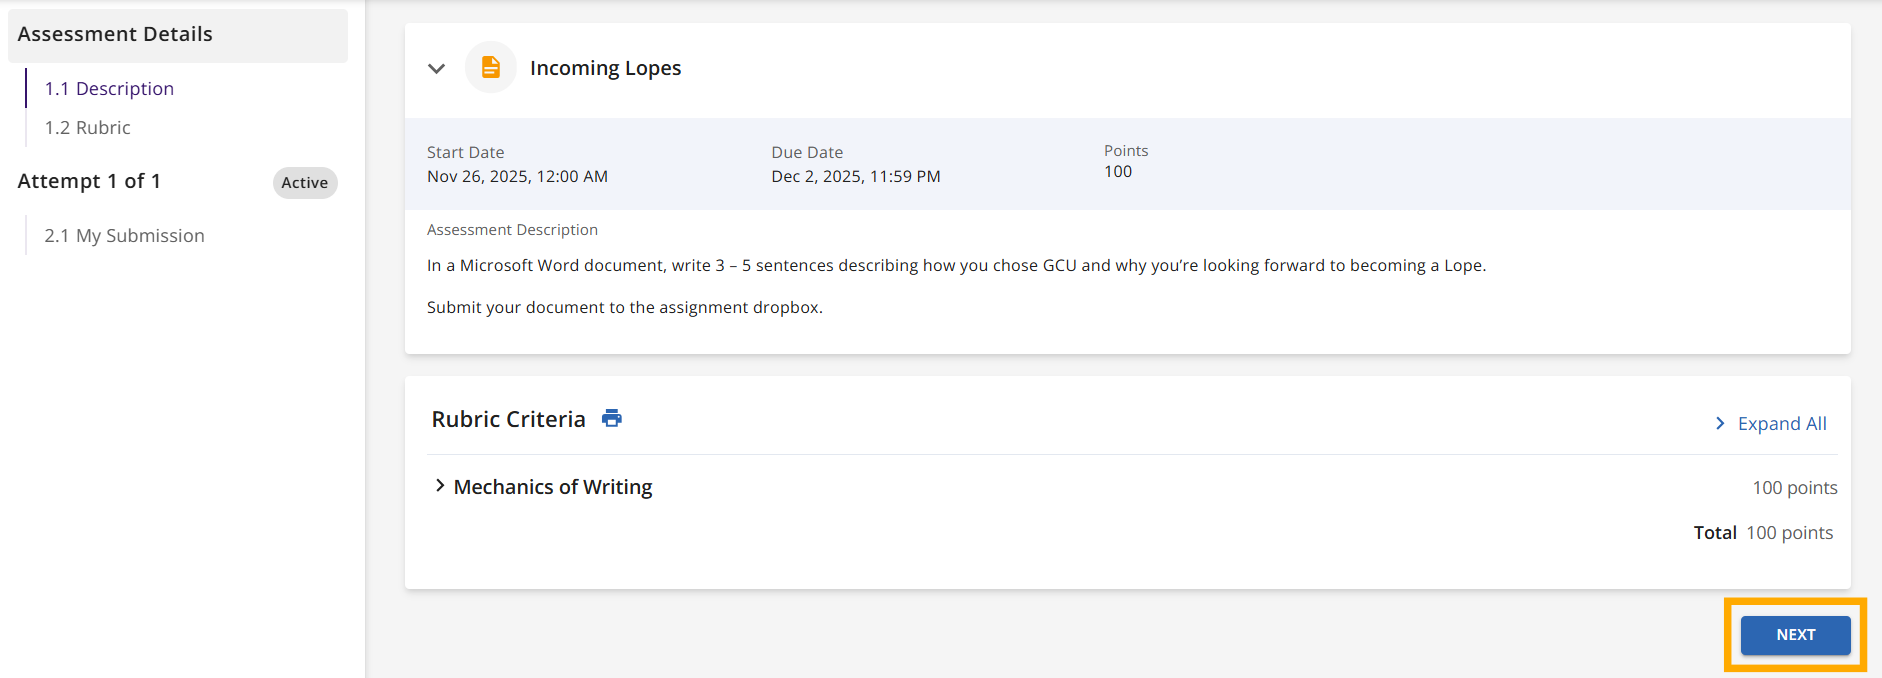The image size is (1882, 678).
Task: Click the Mechanics of Writing label
Action: 552,487
